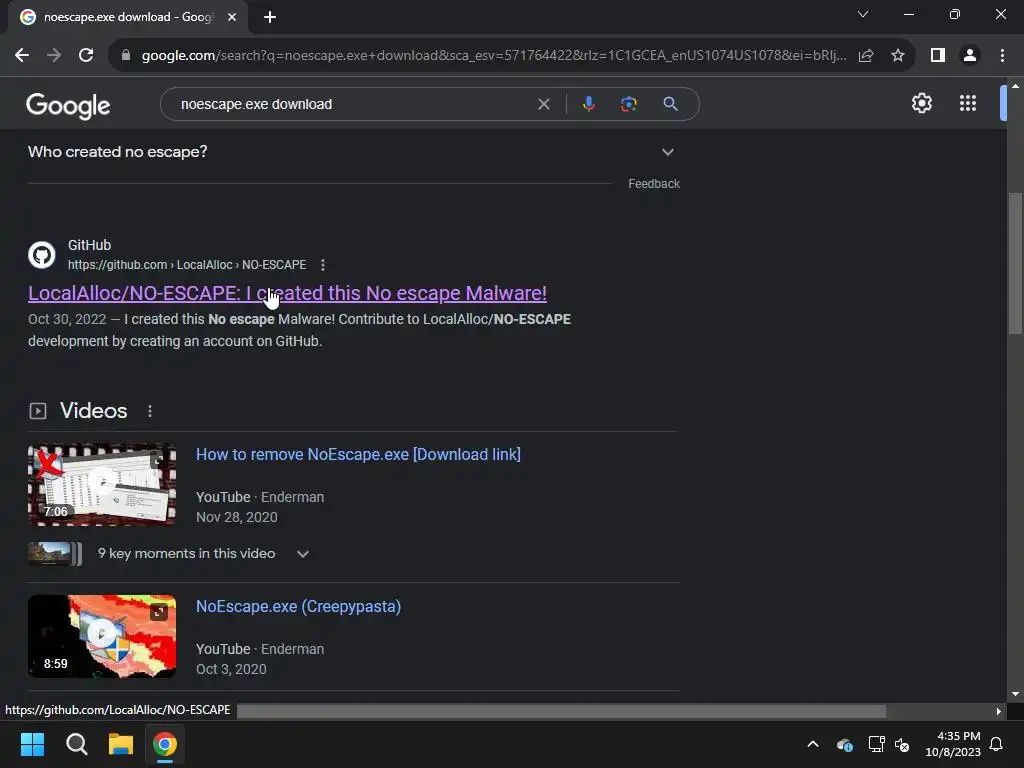This screenshot has height=768, width=1024.
Task: Open a new tab with plus icon
Action: pyautogui.click(x=270, y=17)
